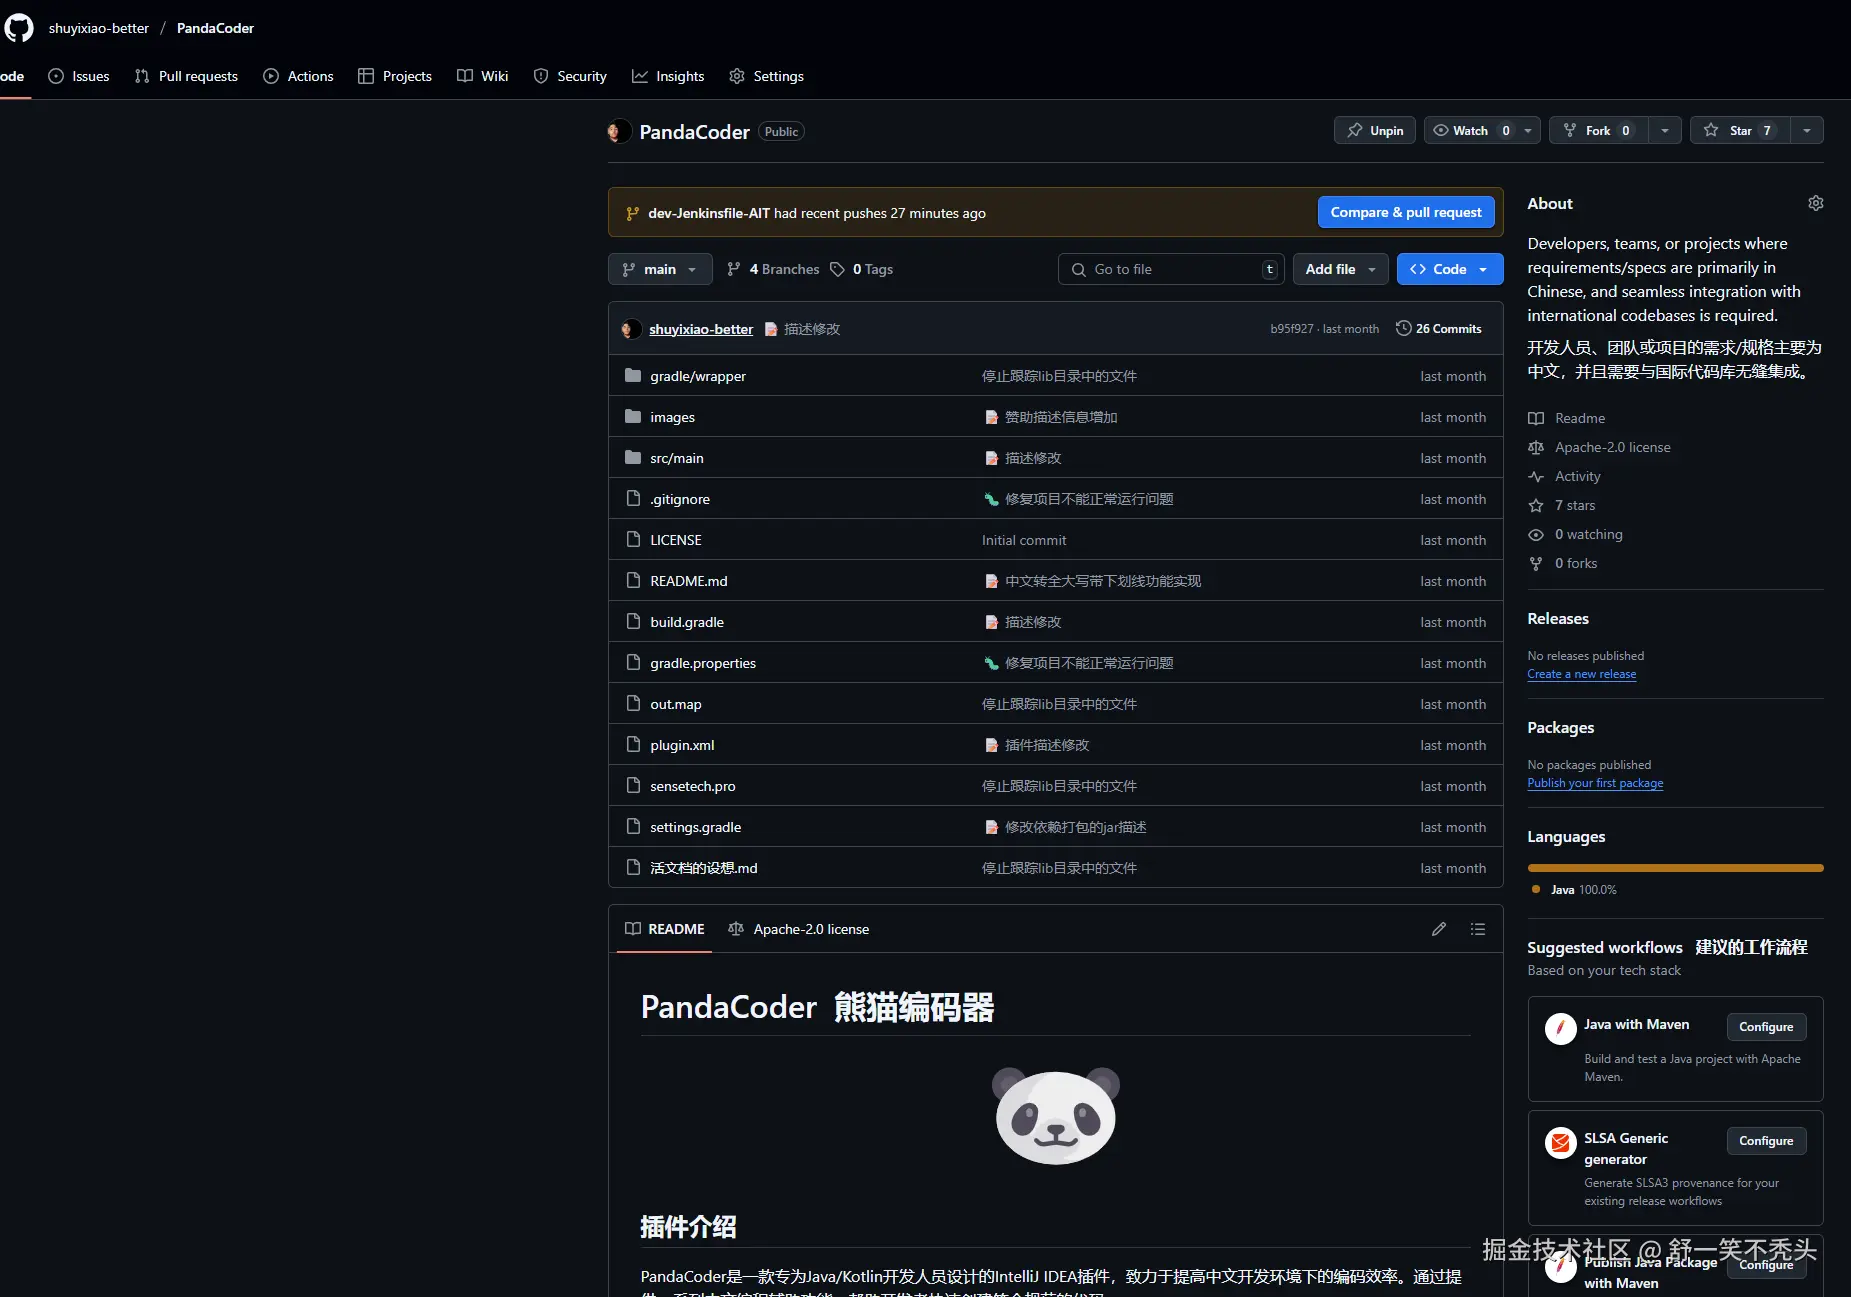1851x1297 pixels.
Task: Expand the Fork options dropdown arrow
Action: (1665, 131)
